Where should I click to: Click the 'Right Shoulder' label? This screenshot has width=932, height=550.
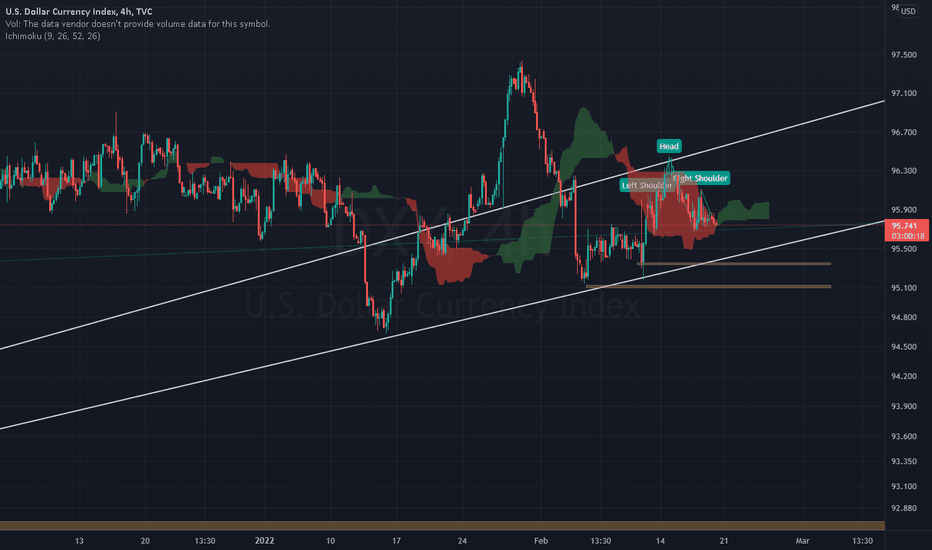tap(700, 178)
